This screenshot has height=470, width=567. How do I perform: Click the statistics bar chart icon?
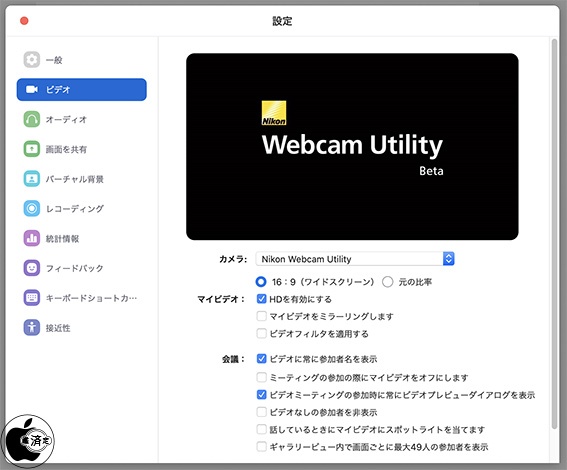click(x=32, y=238)
